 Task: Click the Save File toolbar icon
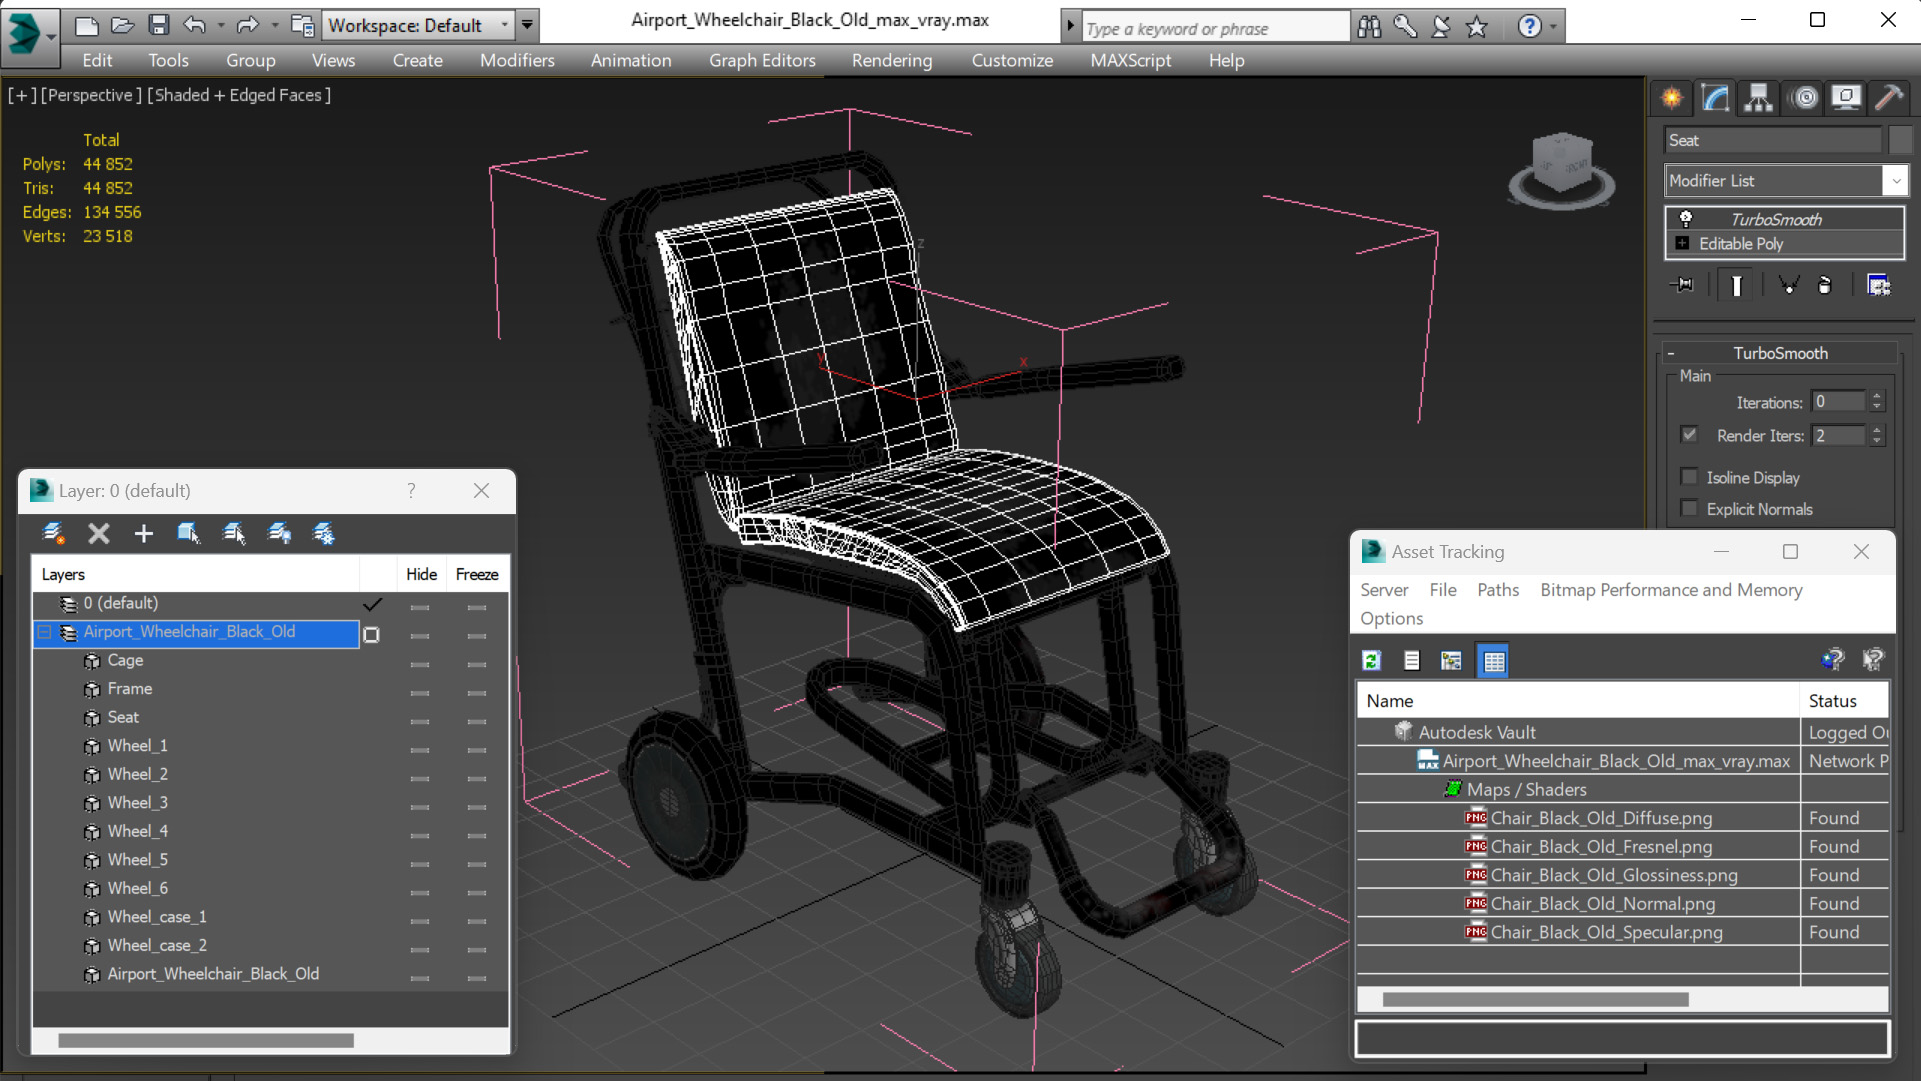coord(158,25)
